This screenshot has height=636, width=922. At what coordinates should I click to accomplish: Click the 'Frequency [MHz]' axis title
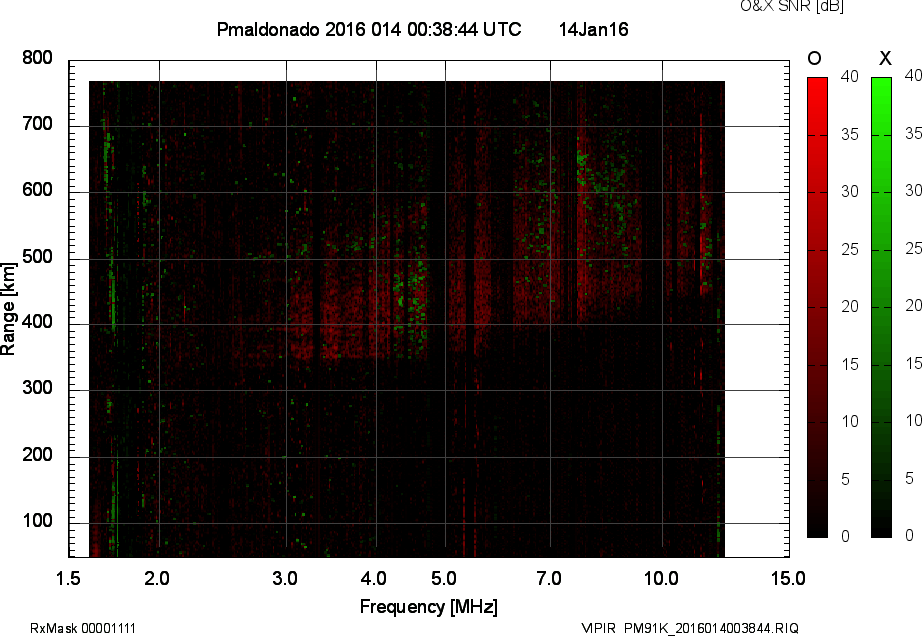429,607
